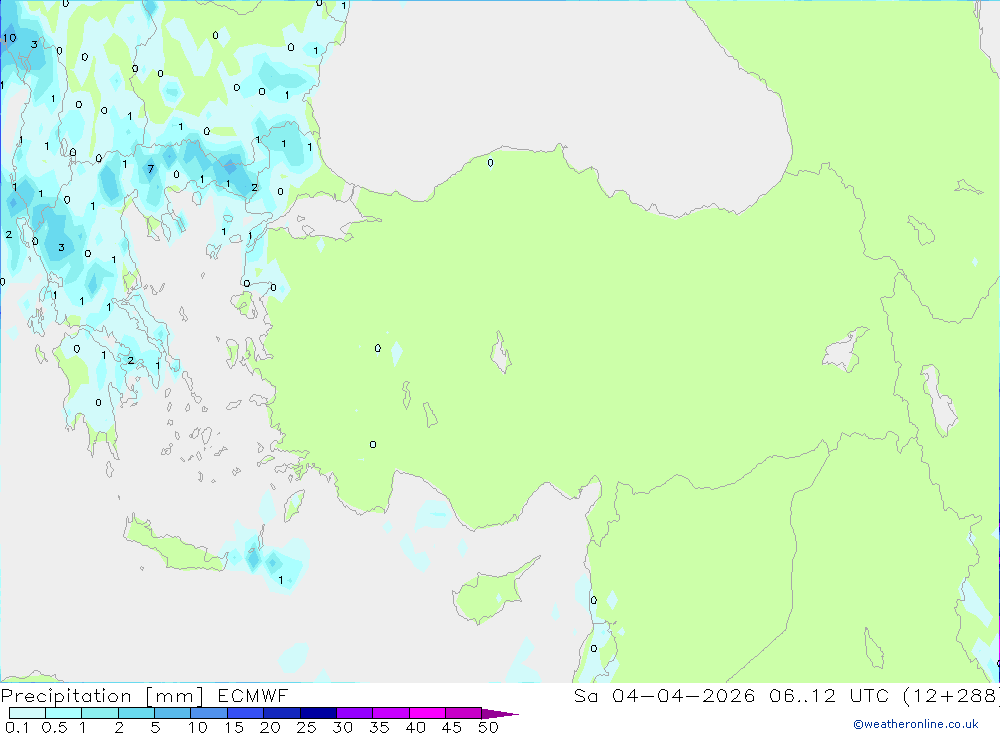
Task: Click the '20' legend scale label
Action: [x=270, y=727]
